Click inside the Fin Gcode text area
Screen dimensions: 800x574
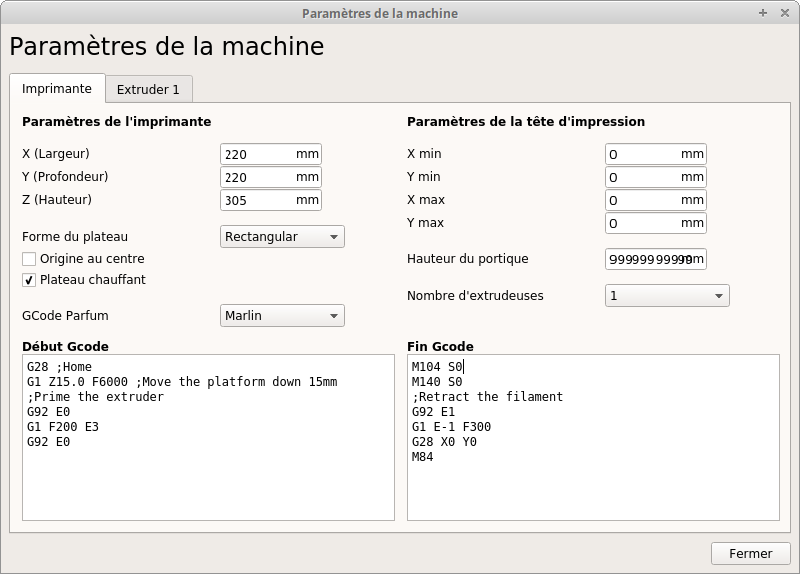(593, 437)
